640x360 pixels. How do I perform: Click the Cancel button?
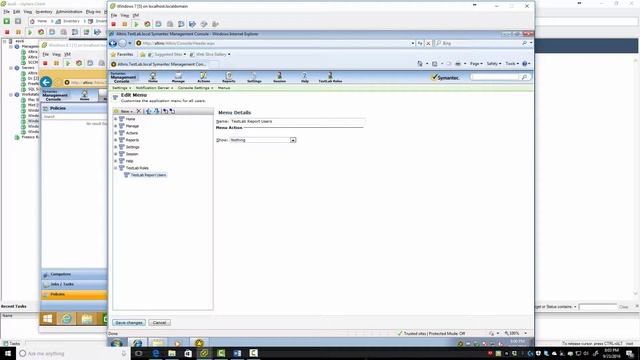tap(159, 323)
